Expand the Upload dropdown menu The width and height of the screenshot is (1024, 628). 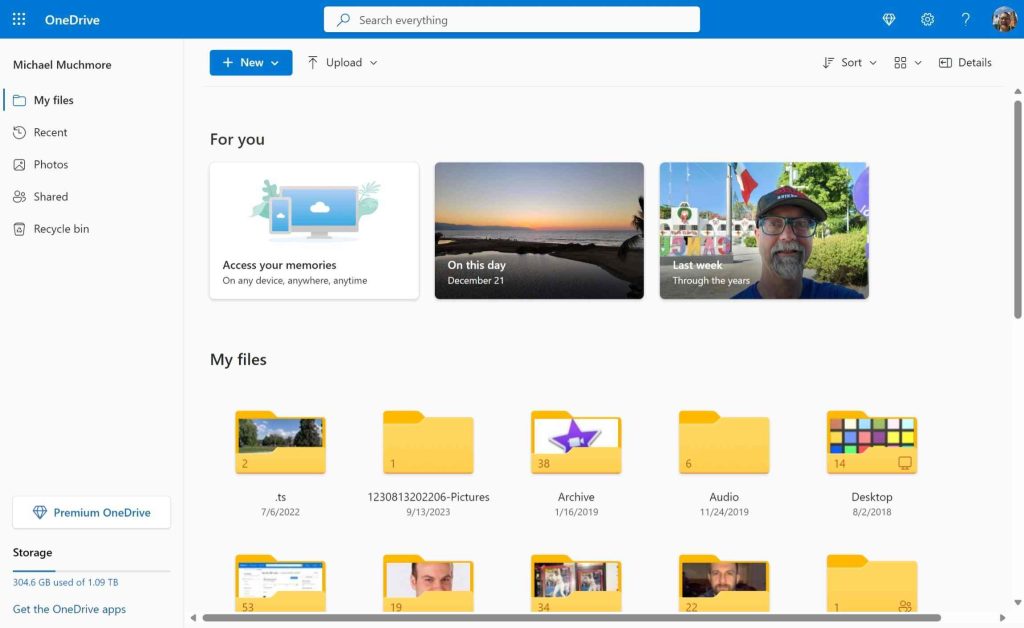pyautogui.click(x=342, y=63)
